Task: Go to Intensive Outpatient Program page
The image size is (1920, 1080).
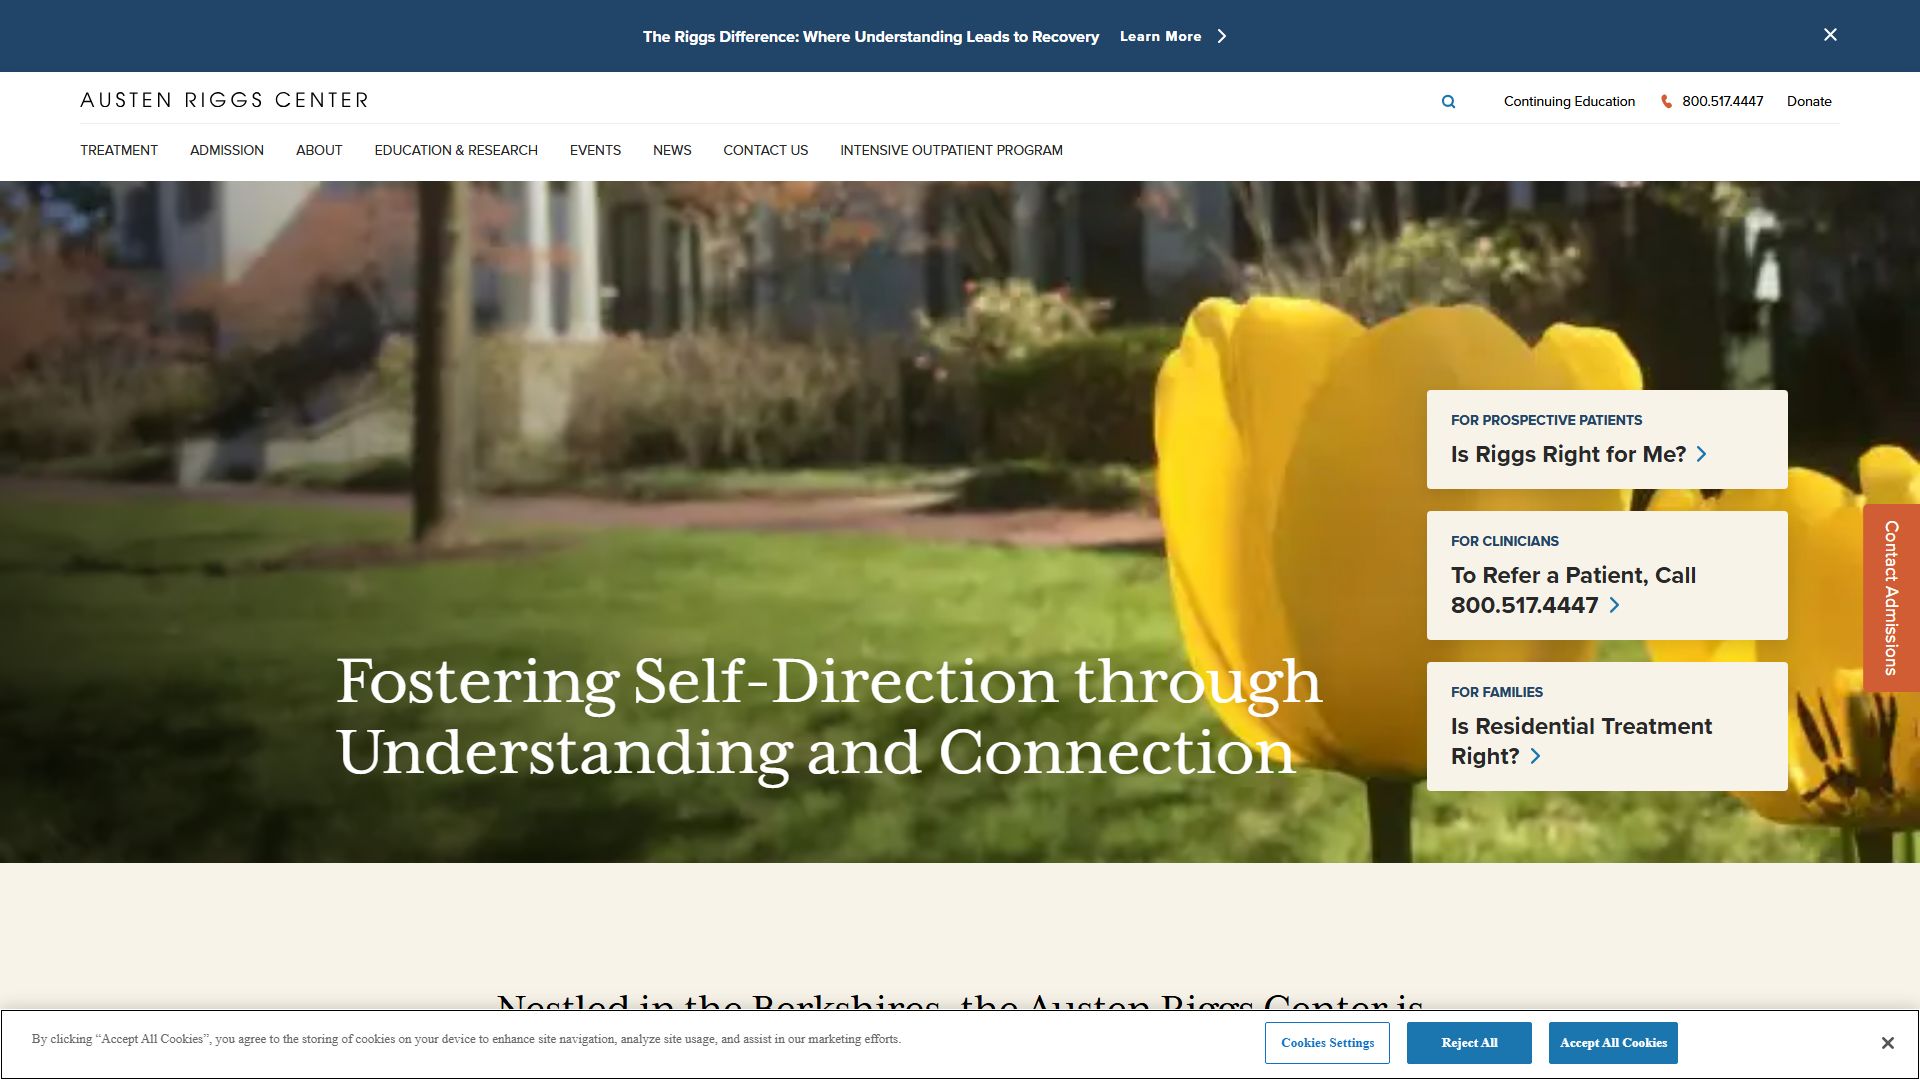Action: (x=951, y=150)
